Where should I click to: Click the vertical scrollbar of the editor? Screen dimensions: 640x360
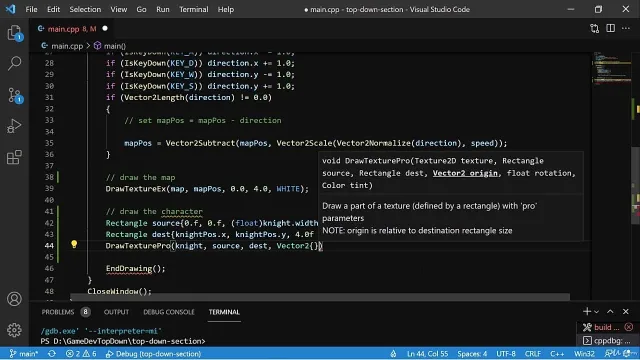[635, 184]
